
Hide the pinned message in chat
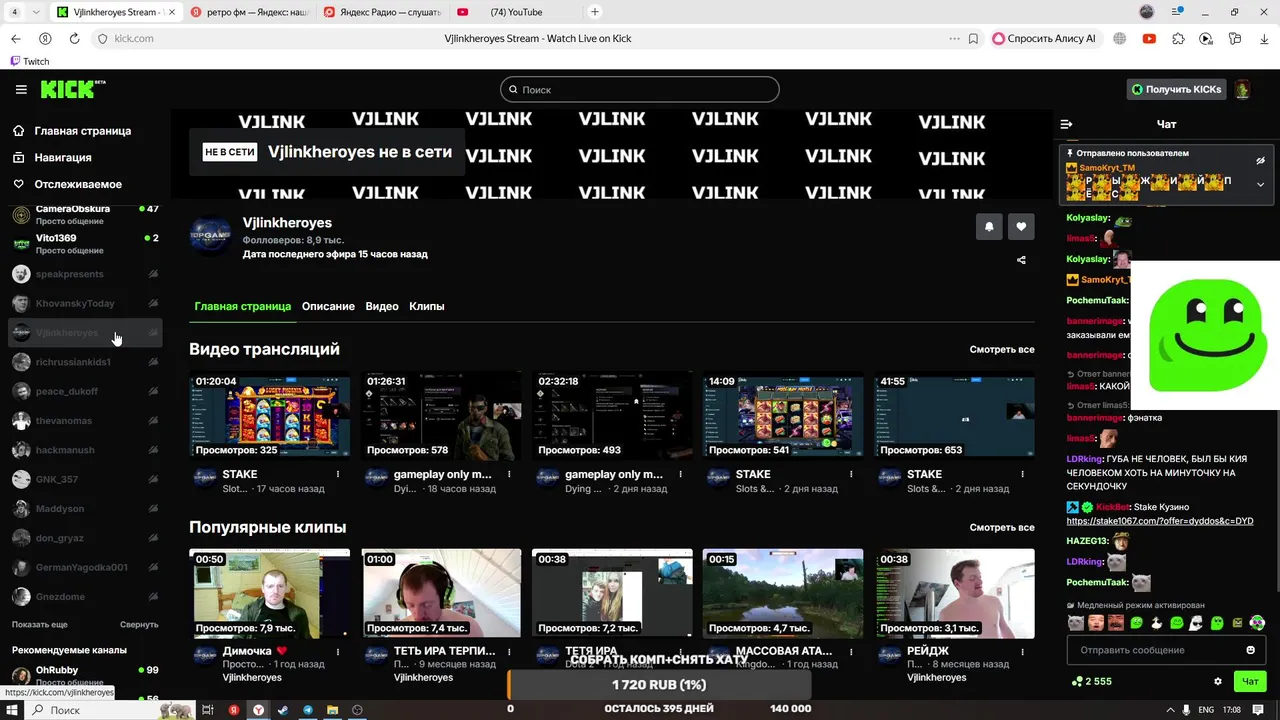coord(1260,160)
